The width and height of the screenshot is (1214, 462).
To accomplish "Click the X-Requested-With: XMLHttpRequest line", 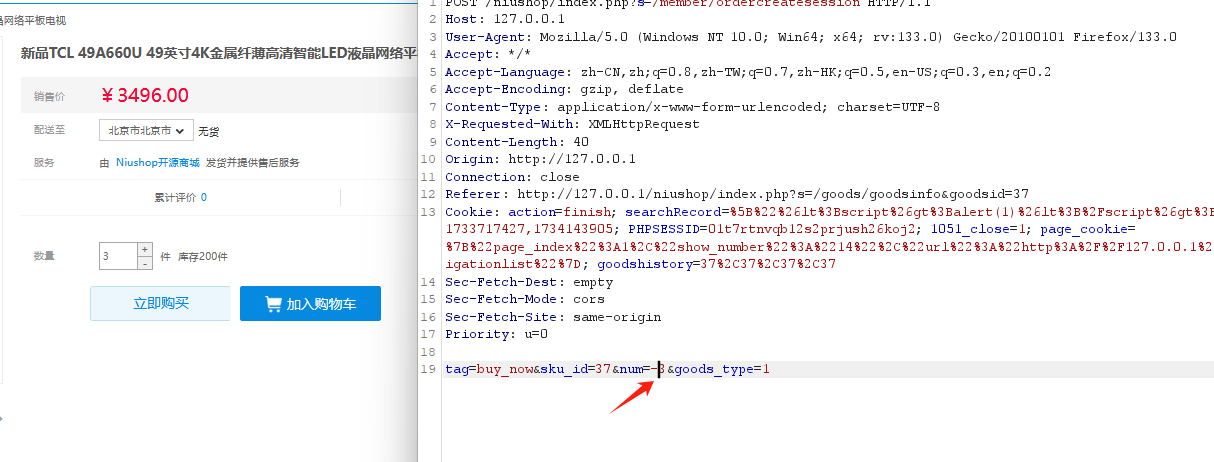I will [x=572, y=124].
